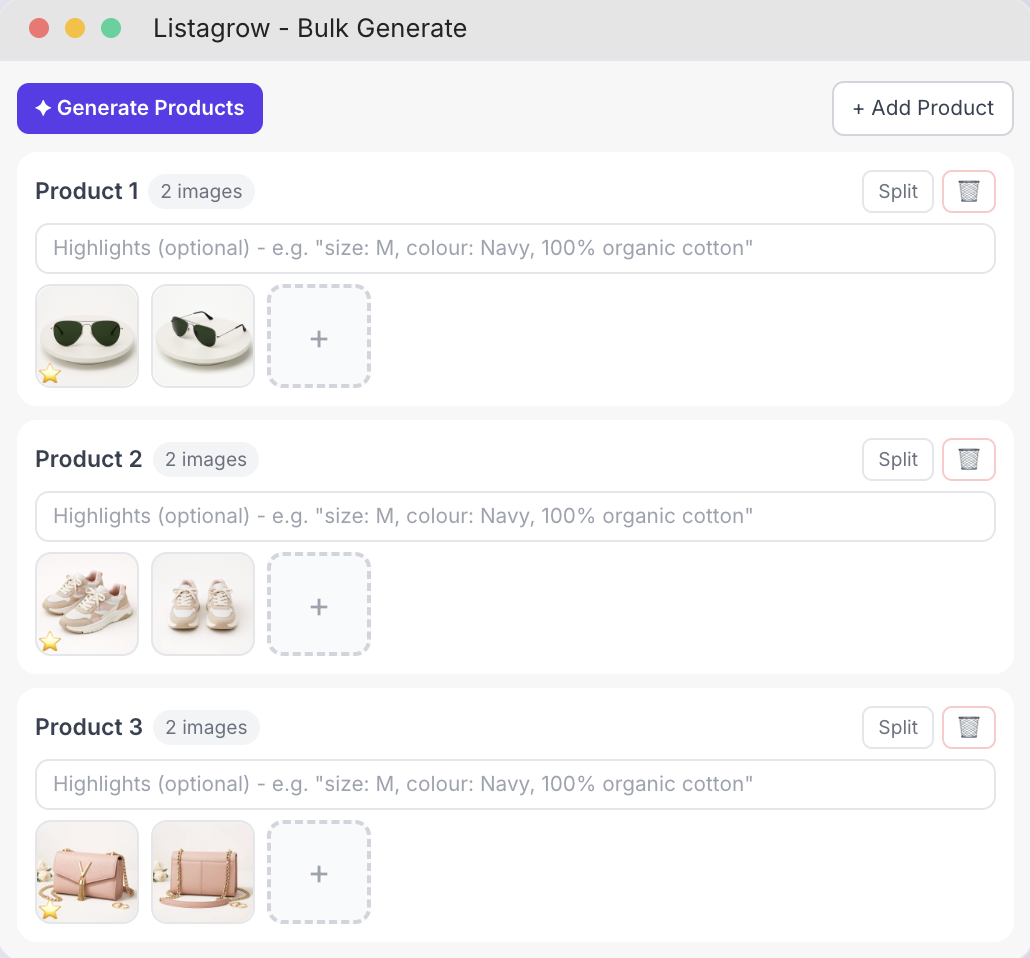Toggle the star on Product 2's first sneaker image
The height and width of the screenshot is (958, 1030).
pos(49,643)
